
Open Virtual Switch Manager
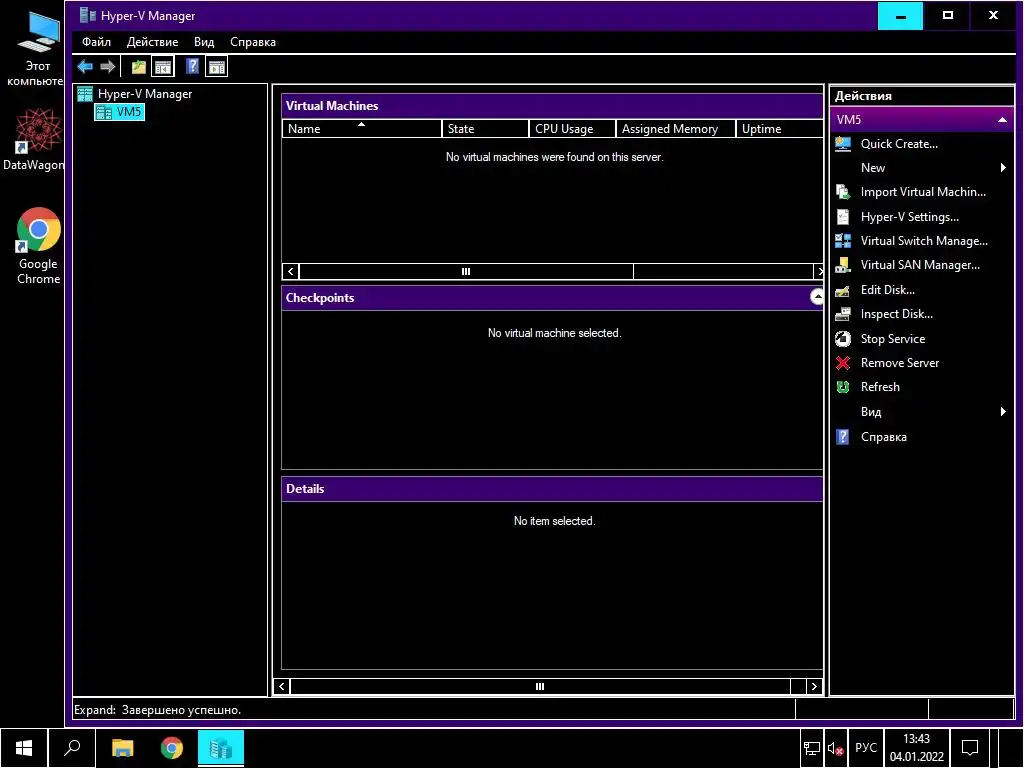pos(923,241)
